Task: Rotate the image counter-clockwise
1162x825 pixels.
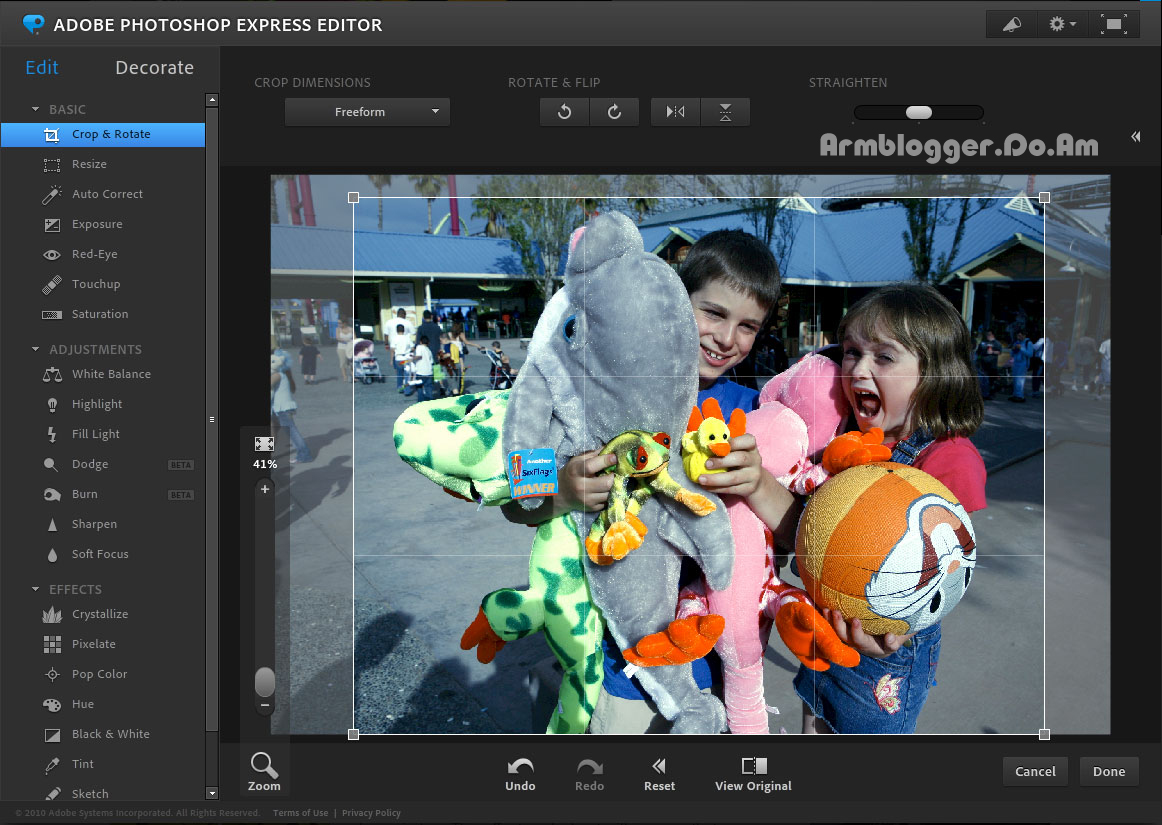Action: pos(565,112)
